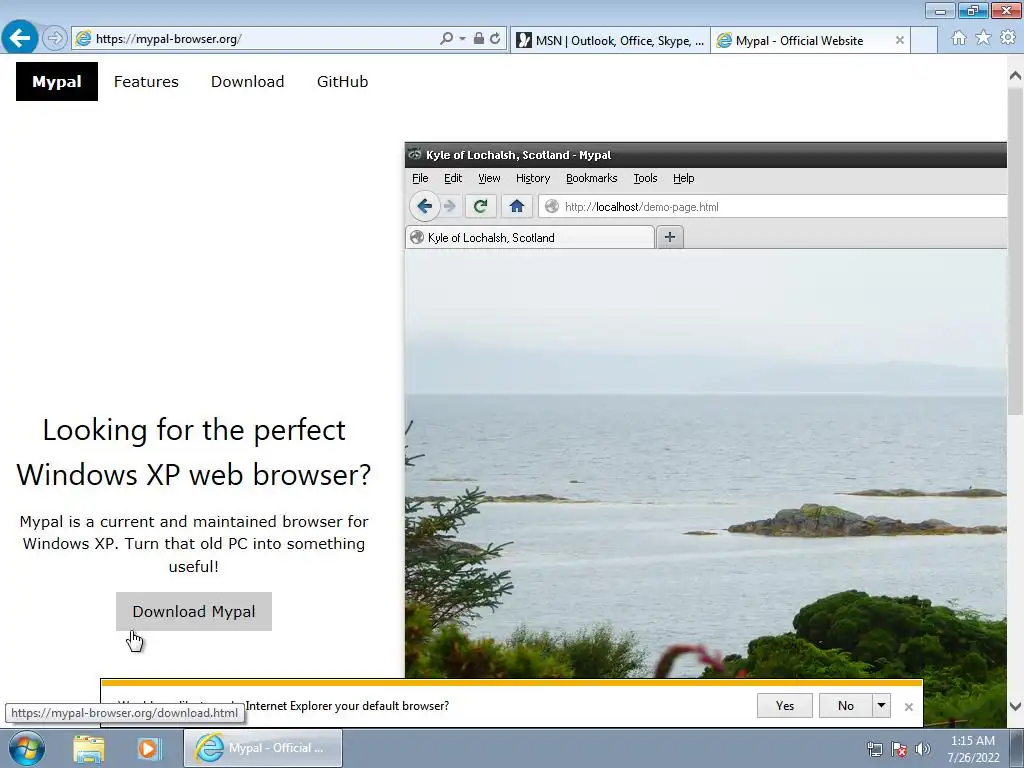The height and width of the screenshot is (768, 1024).
Task: Click Yes on default browser prompt
Action: click(785, 705)
